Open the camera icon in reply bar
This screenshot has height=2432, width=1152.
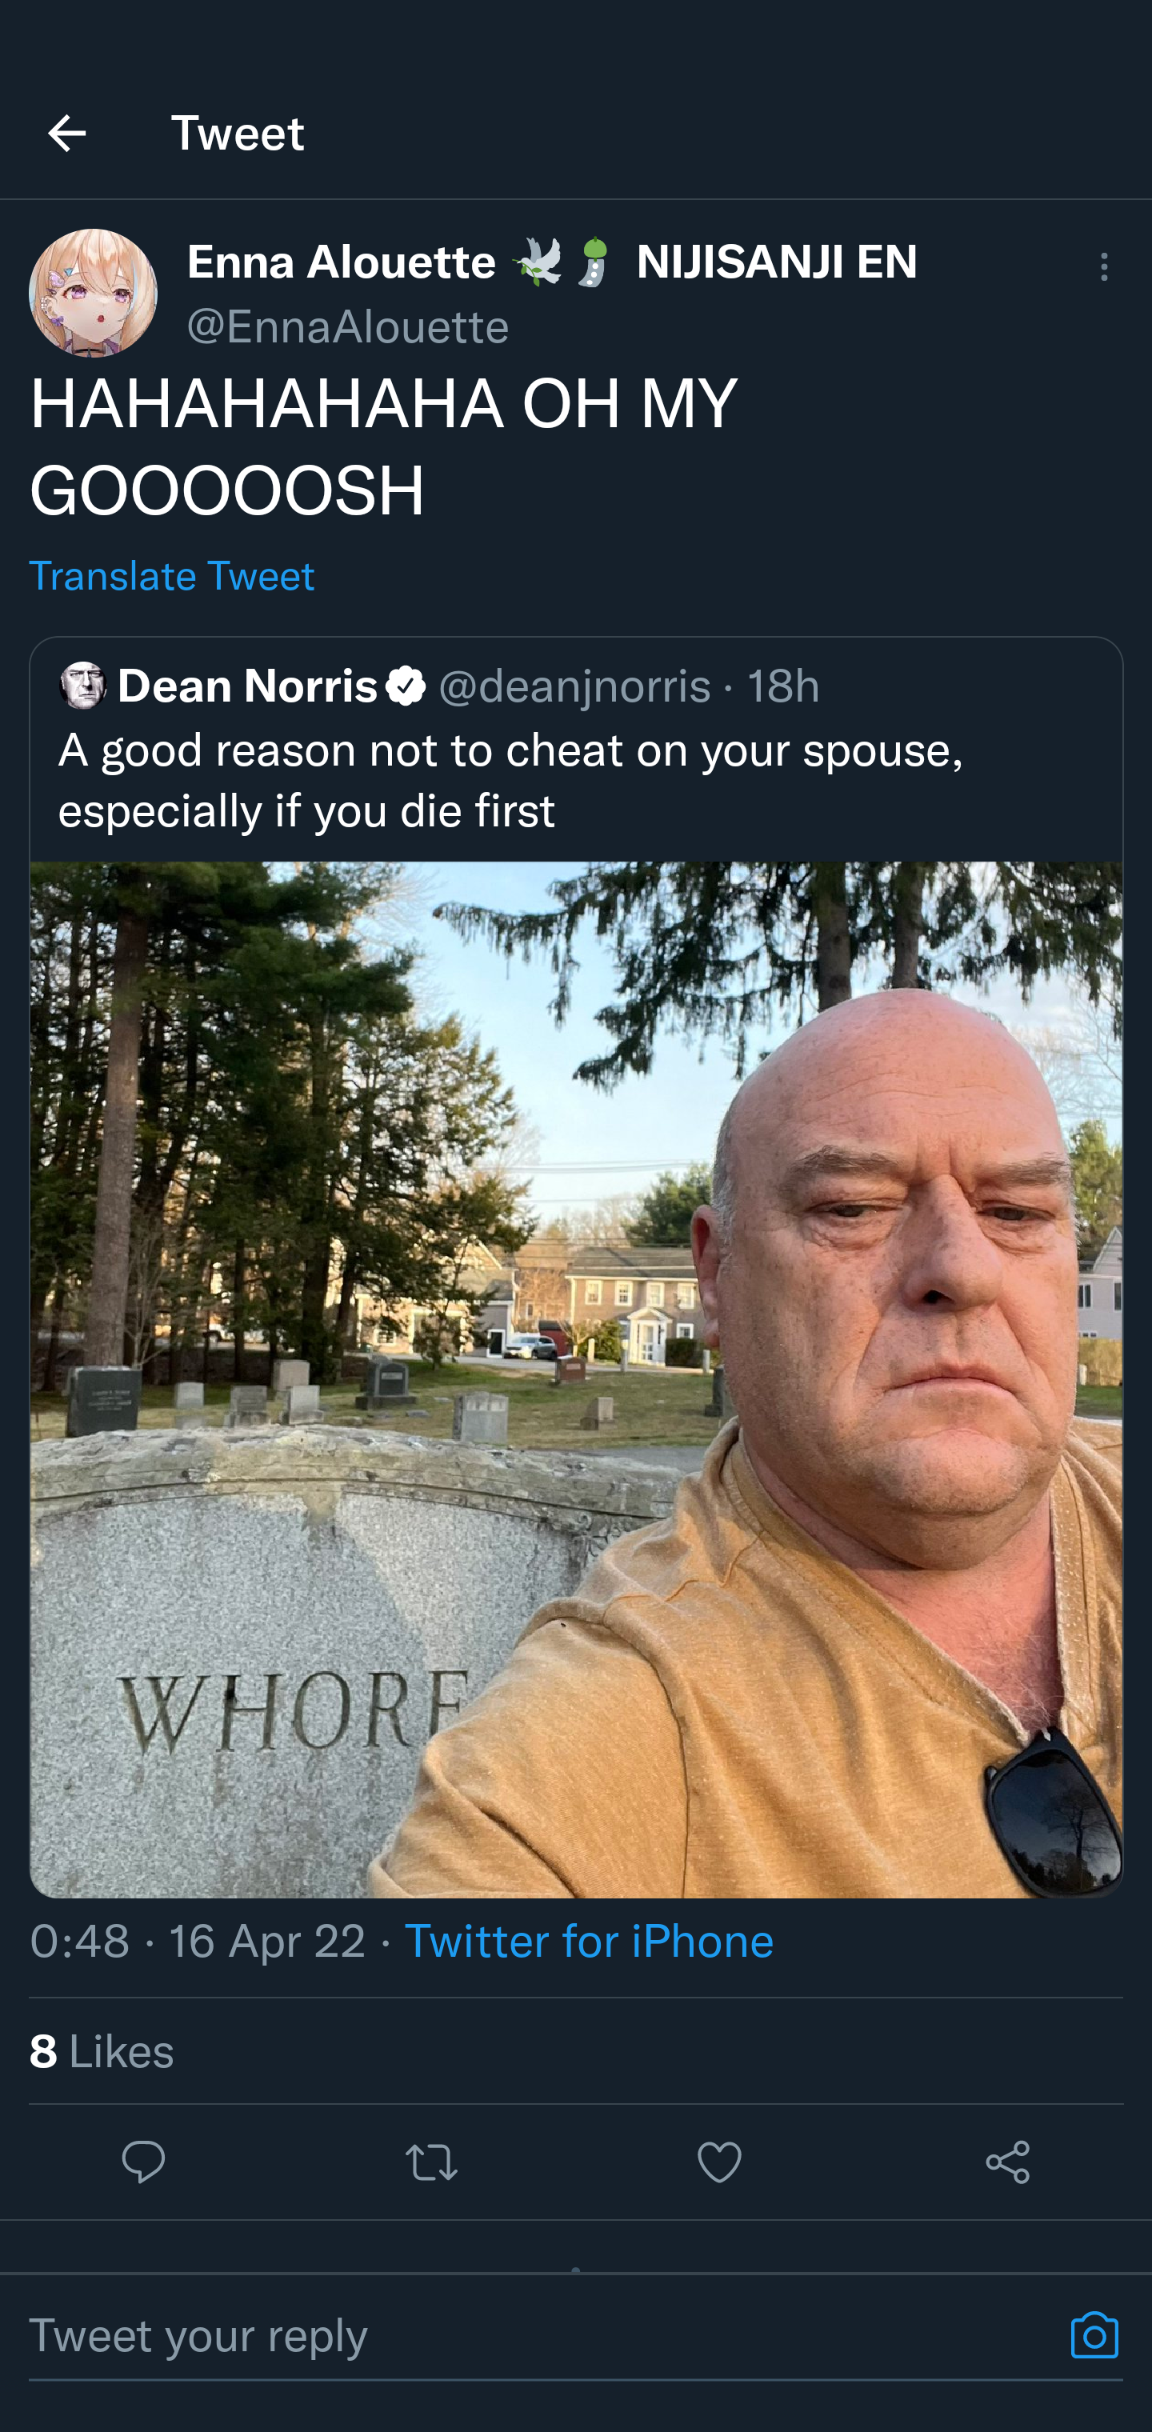[1094, 2336]
